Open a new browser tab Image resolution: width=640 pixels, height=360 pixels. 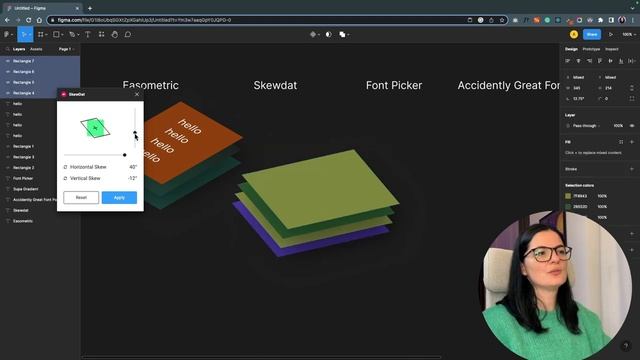[90, 8]
